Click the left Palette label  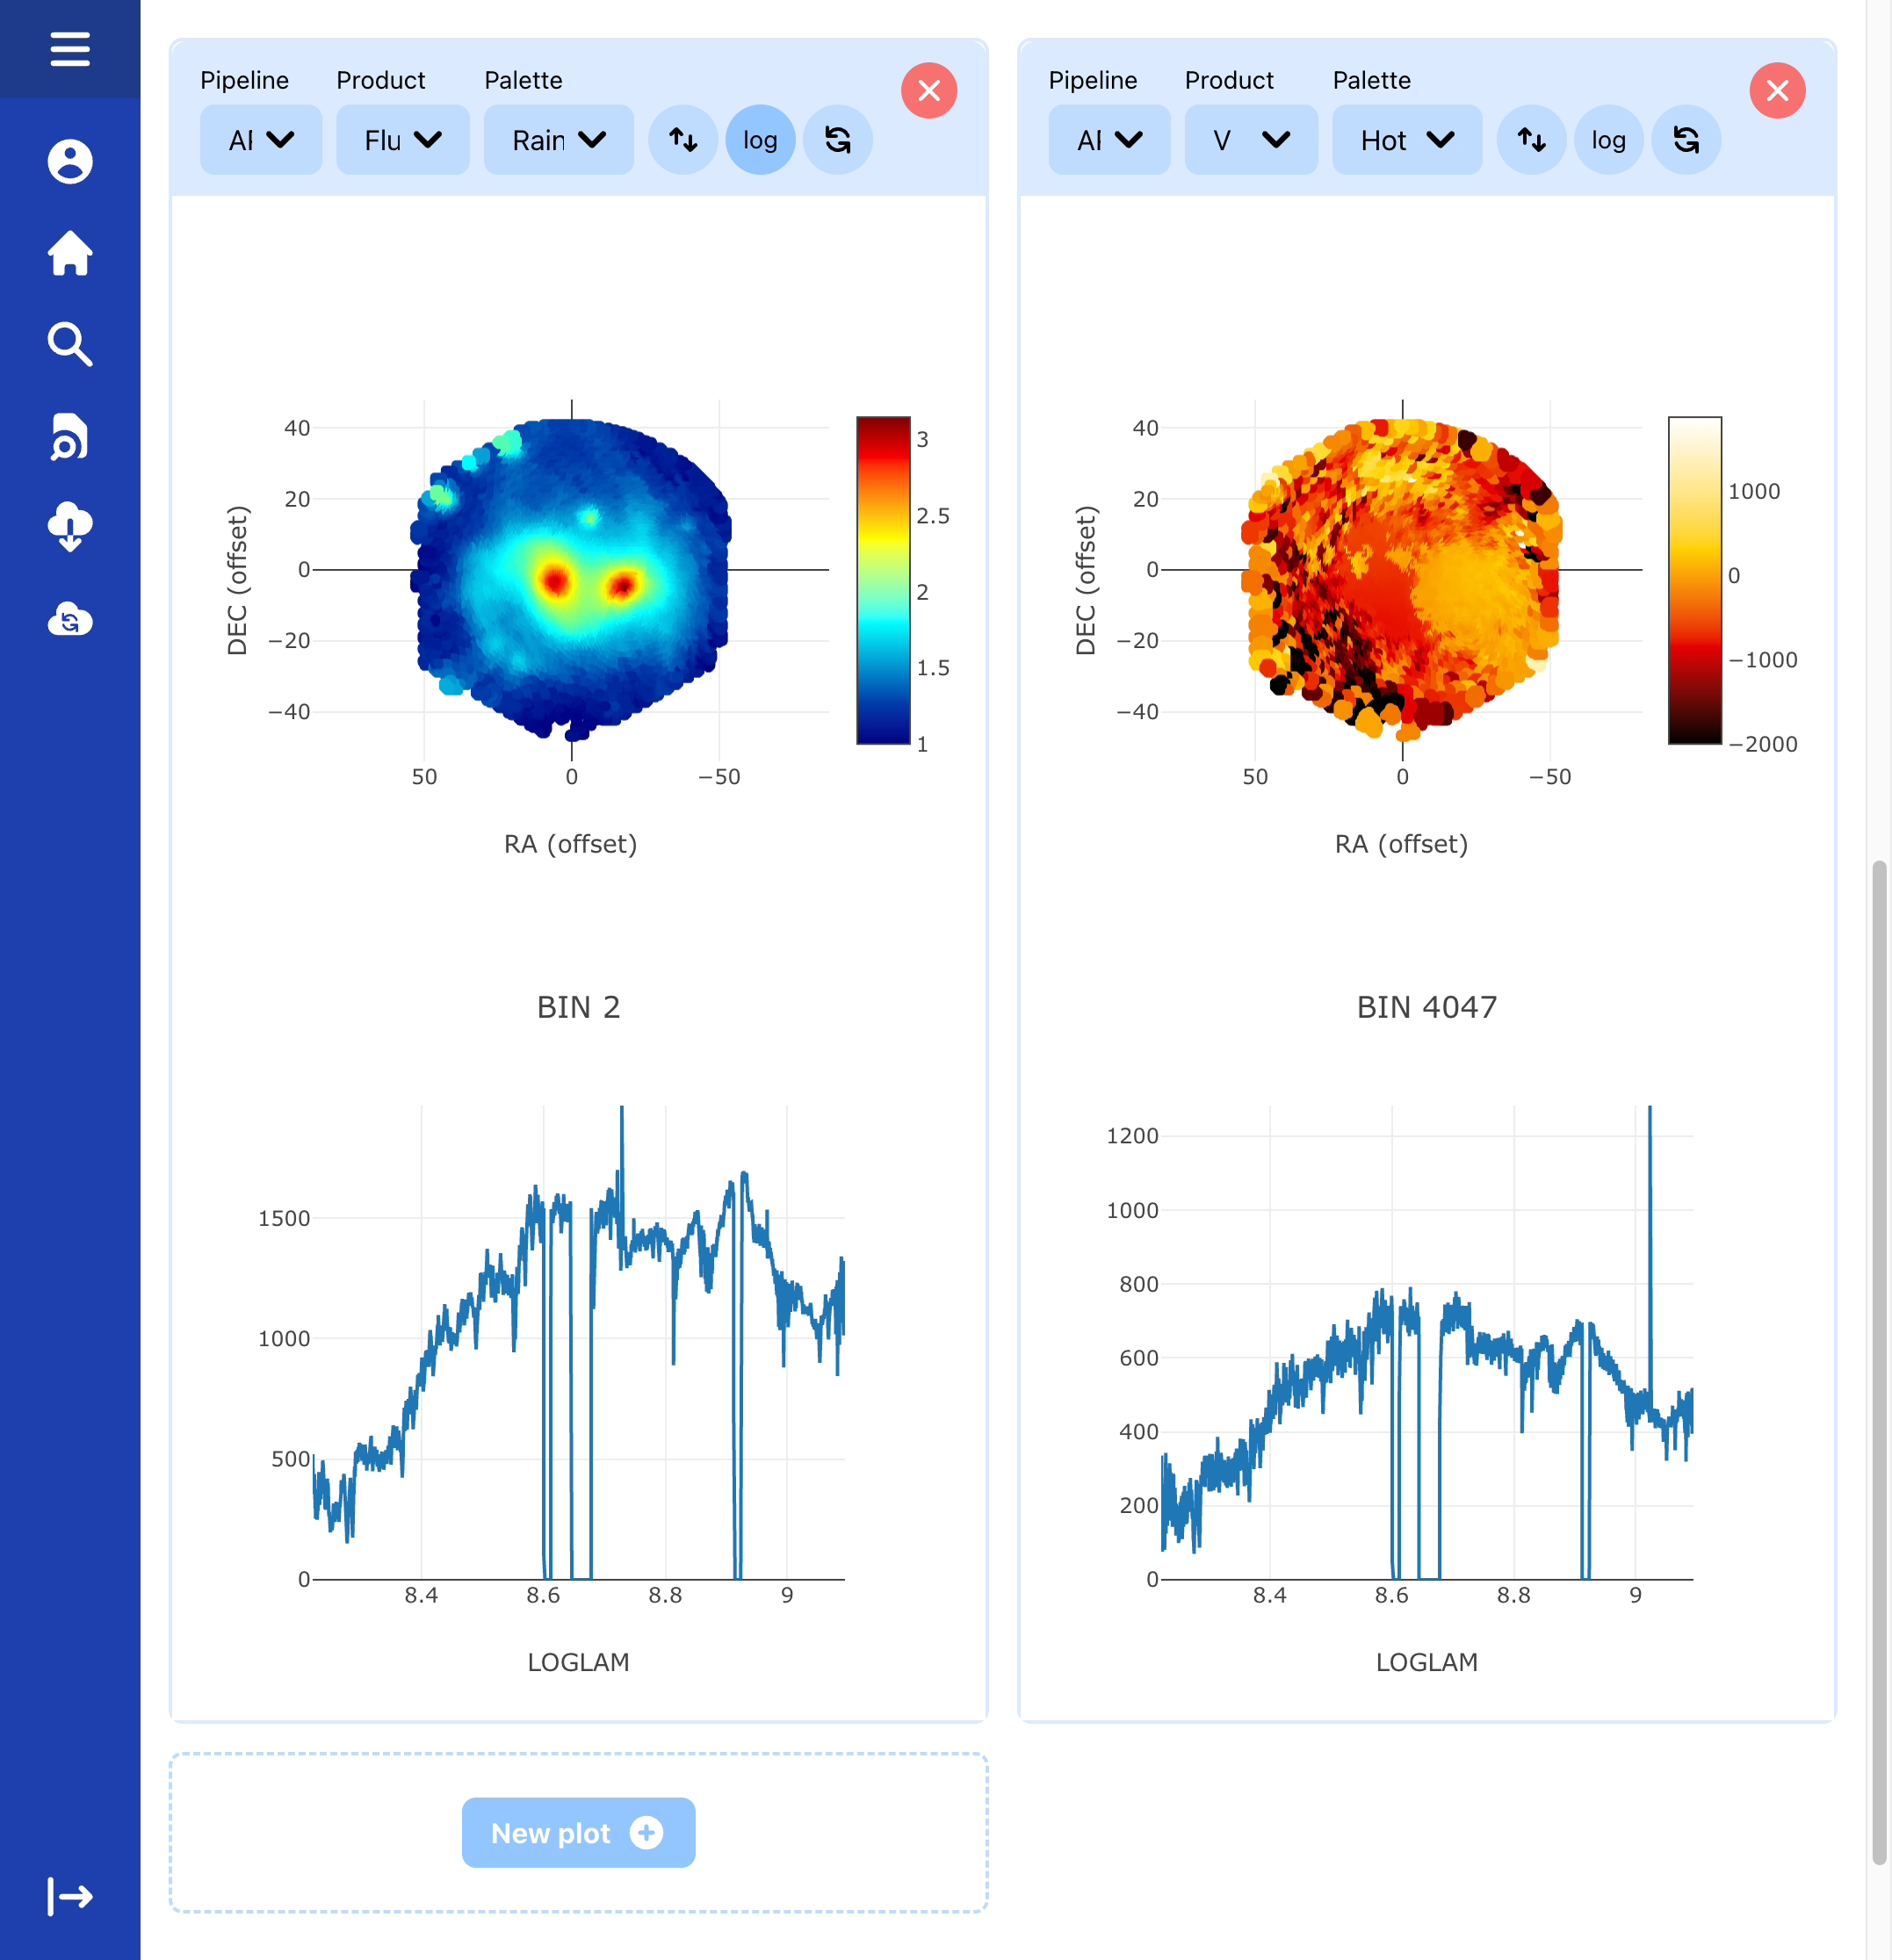(x=523, y=80)
